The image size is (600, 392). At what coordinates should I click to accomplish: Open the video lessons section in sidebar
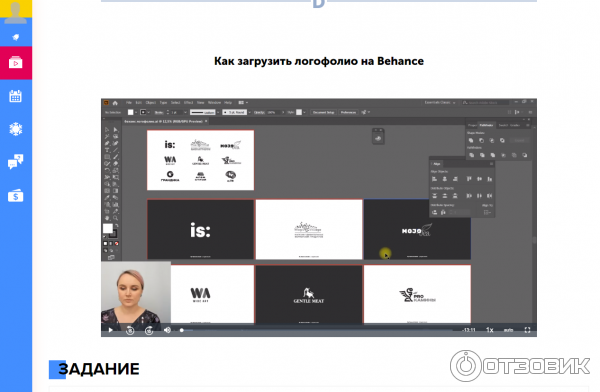[x=16, y=63]
